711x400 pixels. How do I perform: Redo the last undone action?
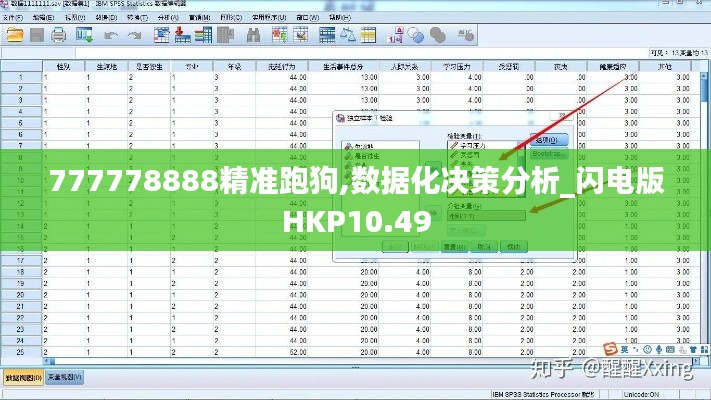tap(134, 35)
